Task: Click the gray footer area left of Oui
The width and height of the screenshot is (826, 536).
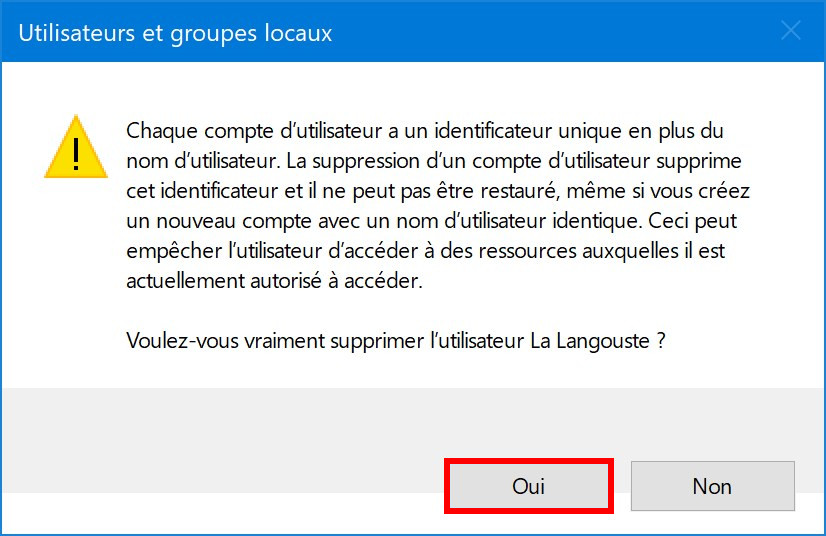Action: point(221,440)
